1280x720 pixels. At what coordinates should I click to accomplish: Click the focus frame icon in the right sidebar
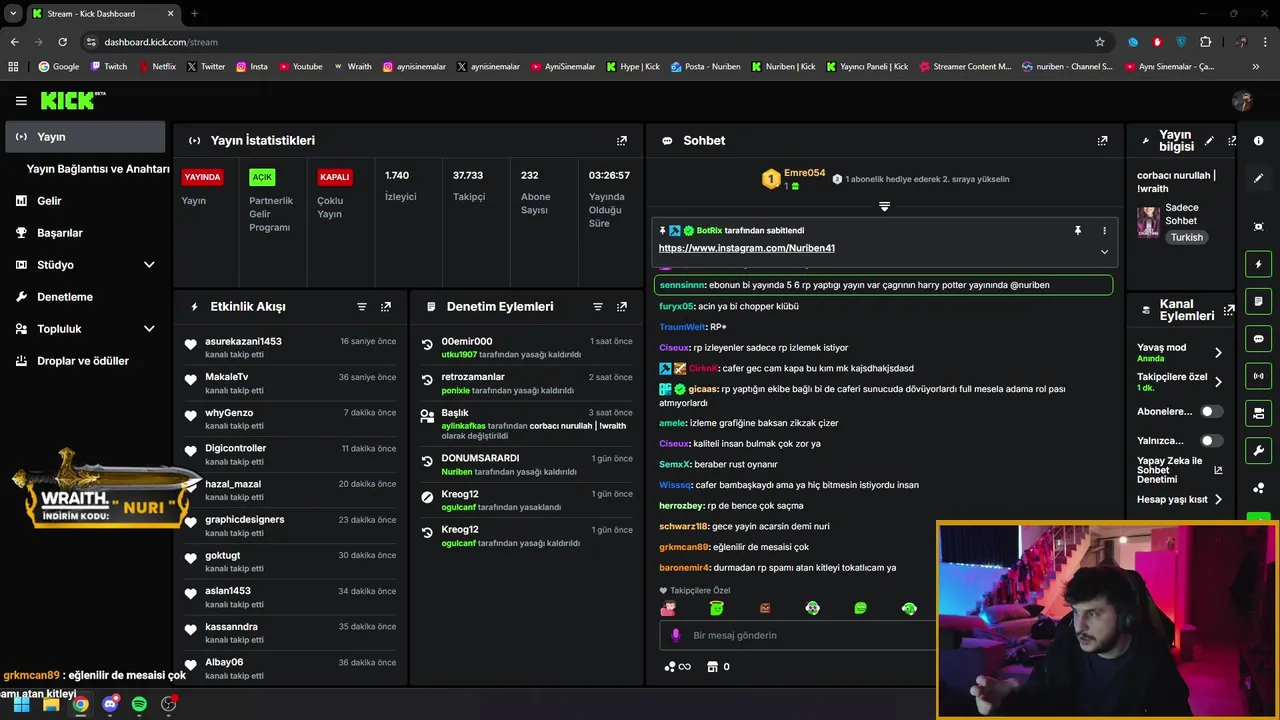pos(1259,227)
